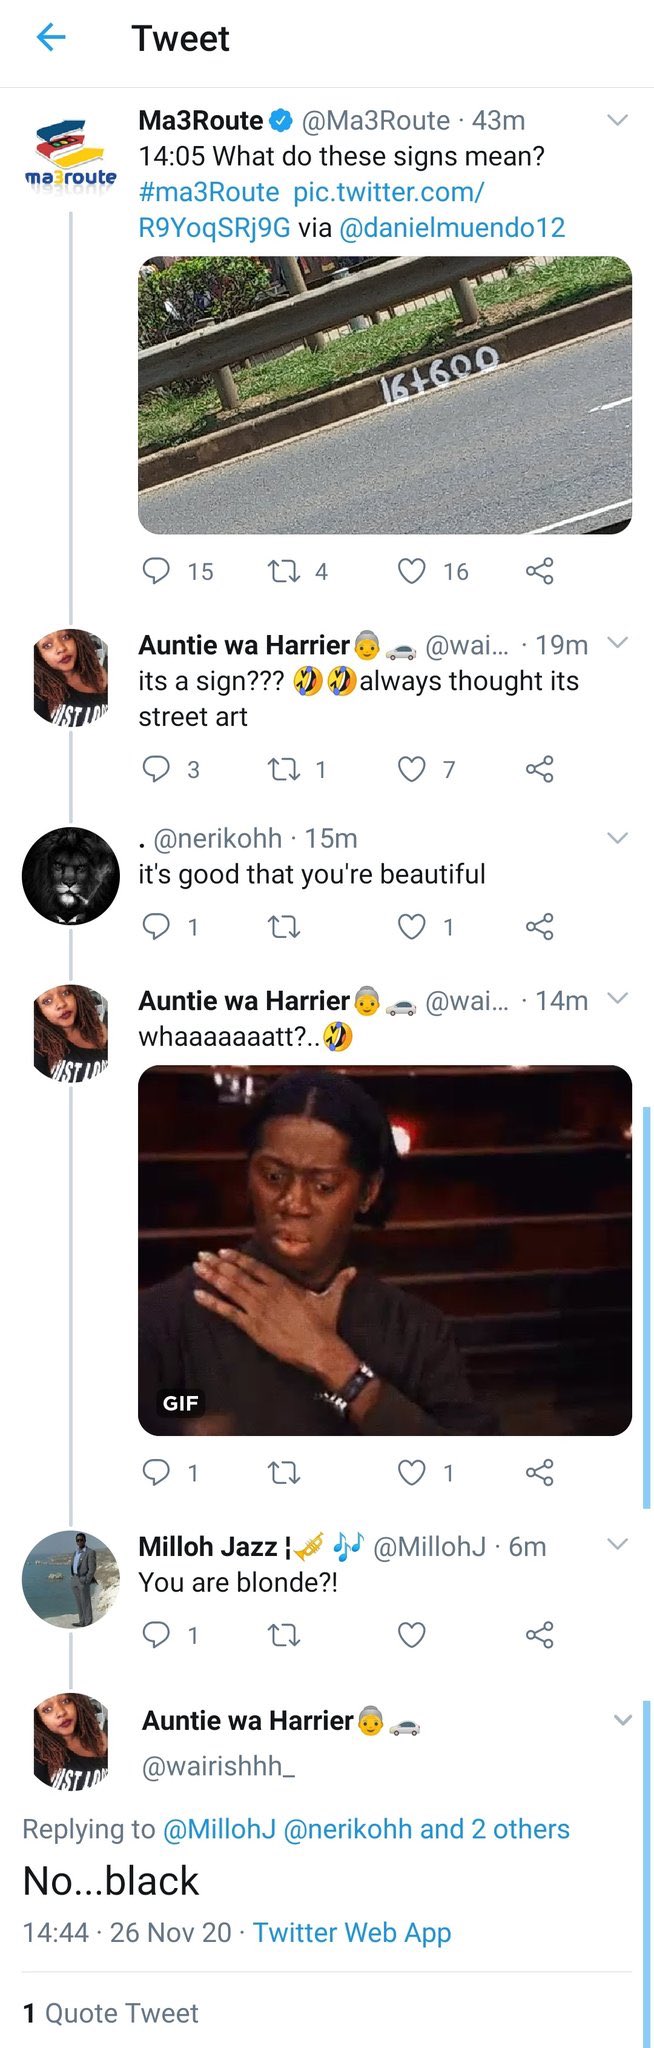Play the GIF in Auntie's reply
Viewport: 654px width, 2048px height.
tap(385, 1250)
